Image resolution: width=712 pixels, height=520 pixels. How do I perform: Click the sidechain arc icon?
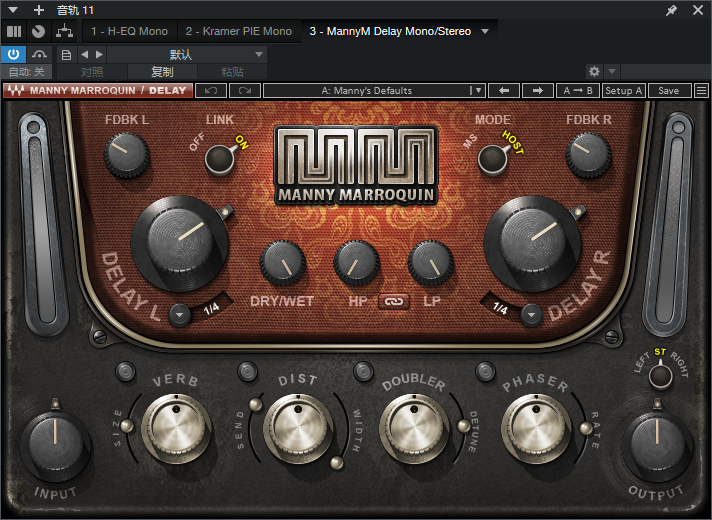click(40, 55)
